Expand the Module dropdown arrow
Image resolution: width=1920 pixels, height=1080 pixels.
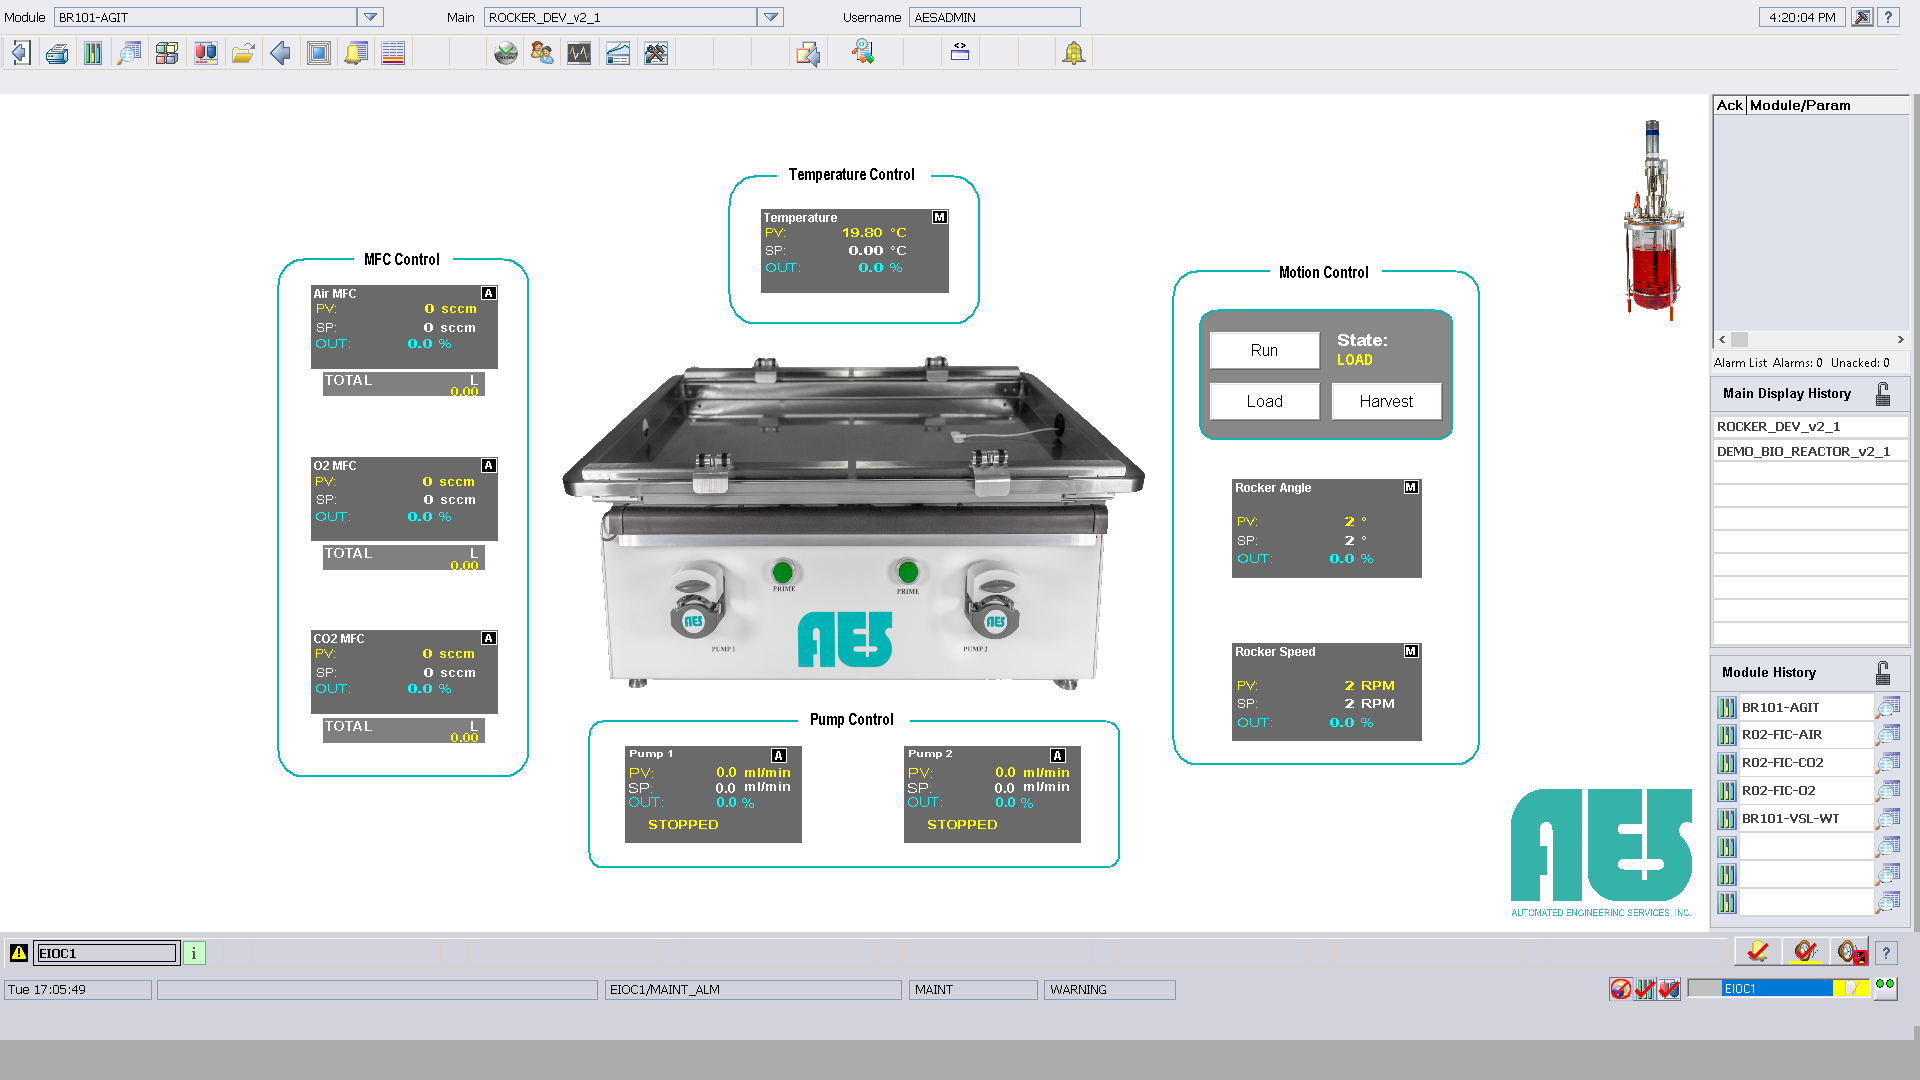click(x=370, y=17)
